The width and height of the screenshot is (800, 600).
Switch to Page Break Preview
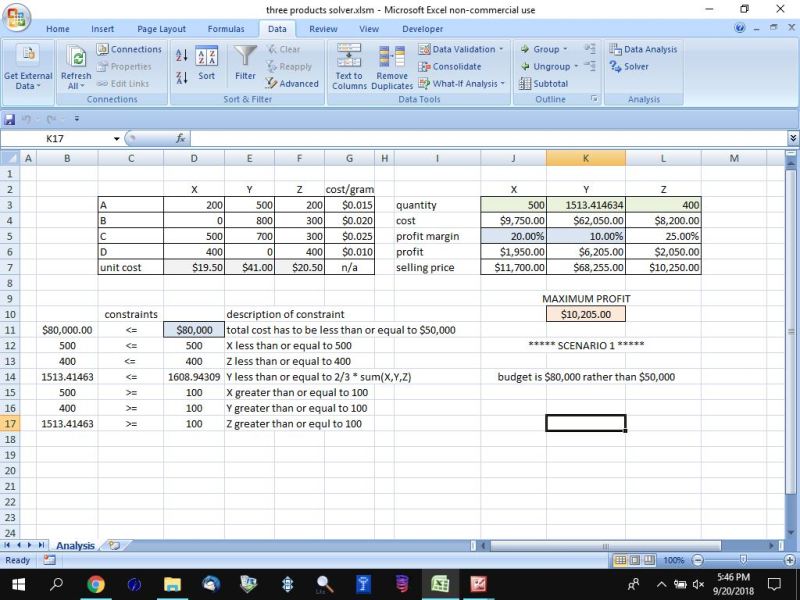(648, 560)
